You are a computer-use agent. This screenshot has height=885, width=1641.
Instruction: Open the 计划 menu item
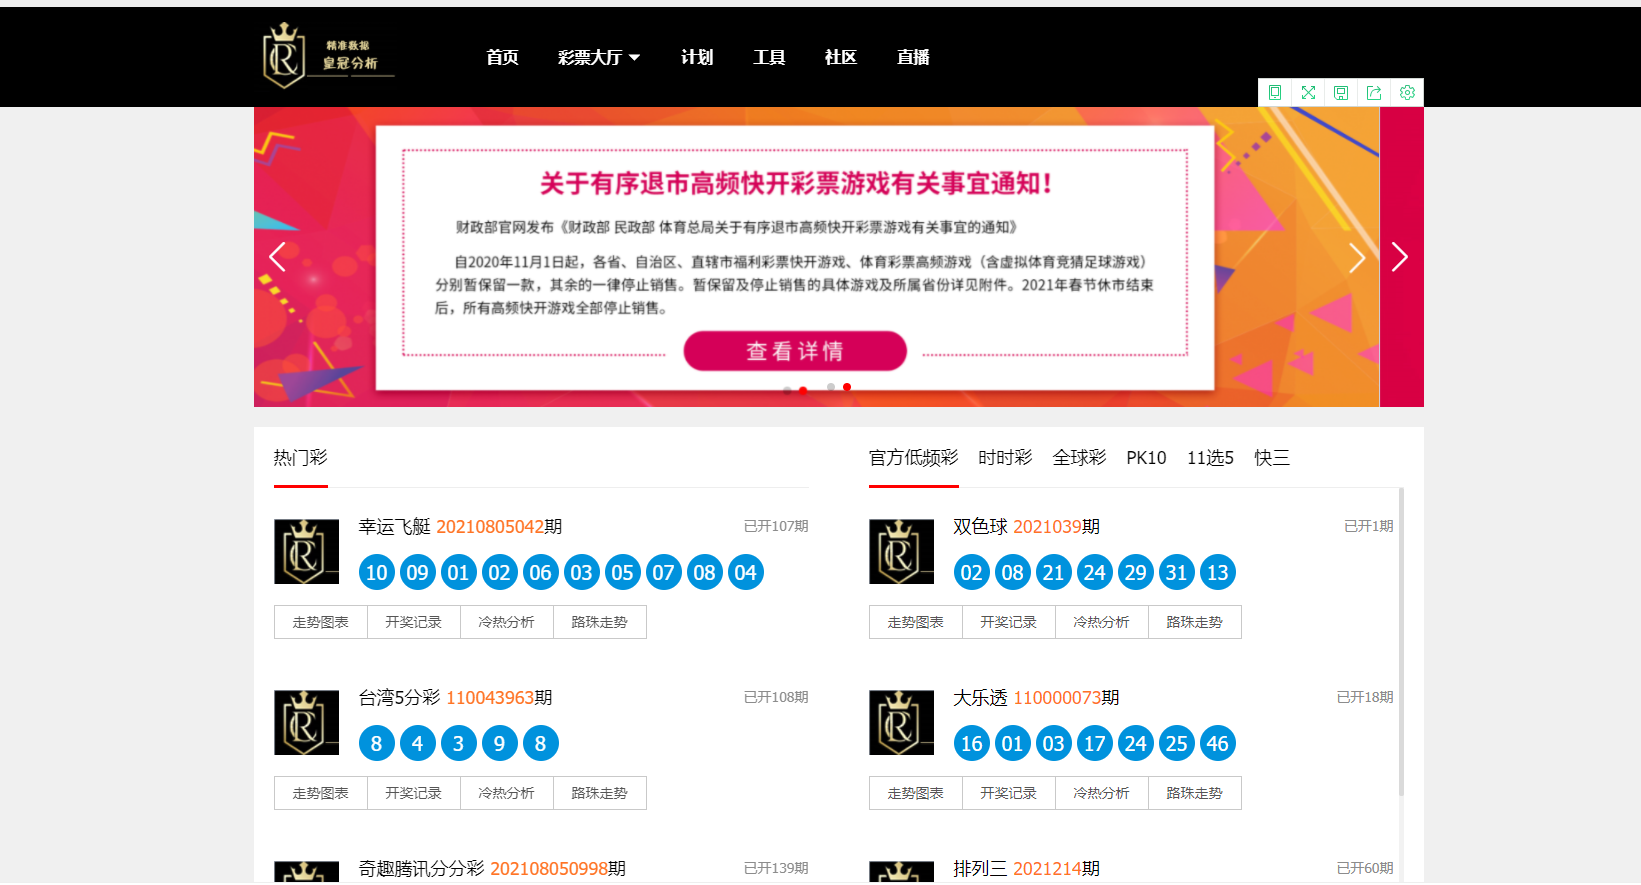pyautogui.click(x=697, y=57)
